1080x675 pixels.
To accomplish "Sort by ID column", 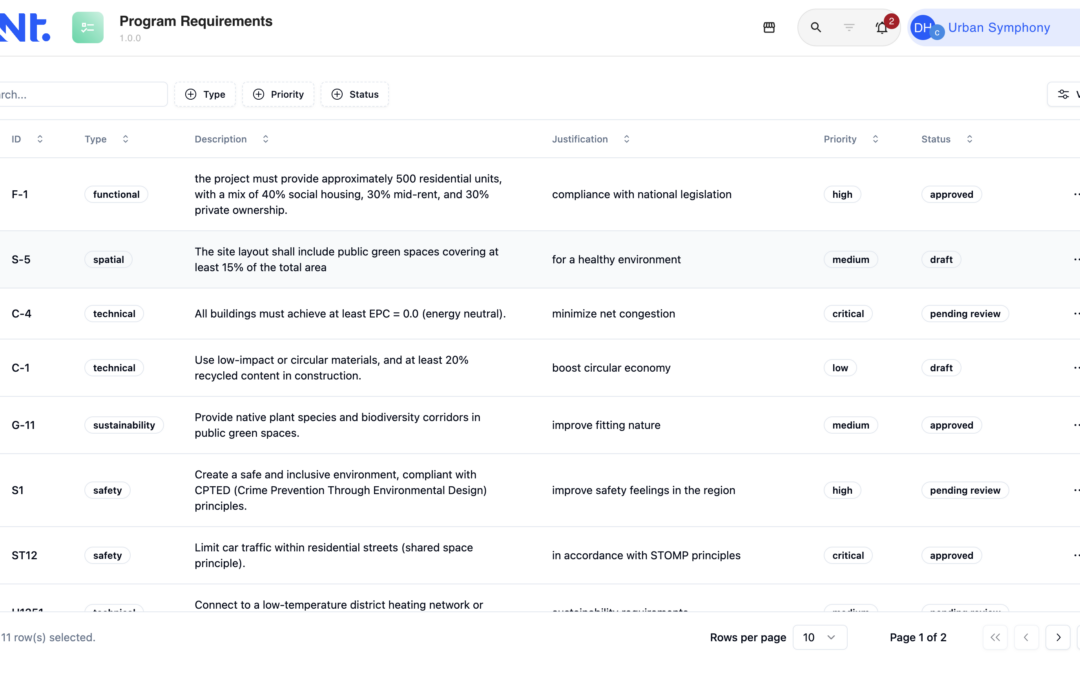I will (27, 139).
